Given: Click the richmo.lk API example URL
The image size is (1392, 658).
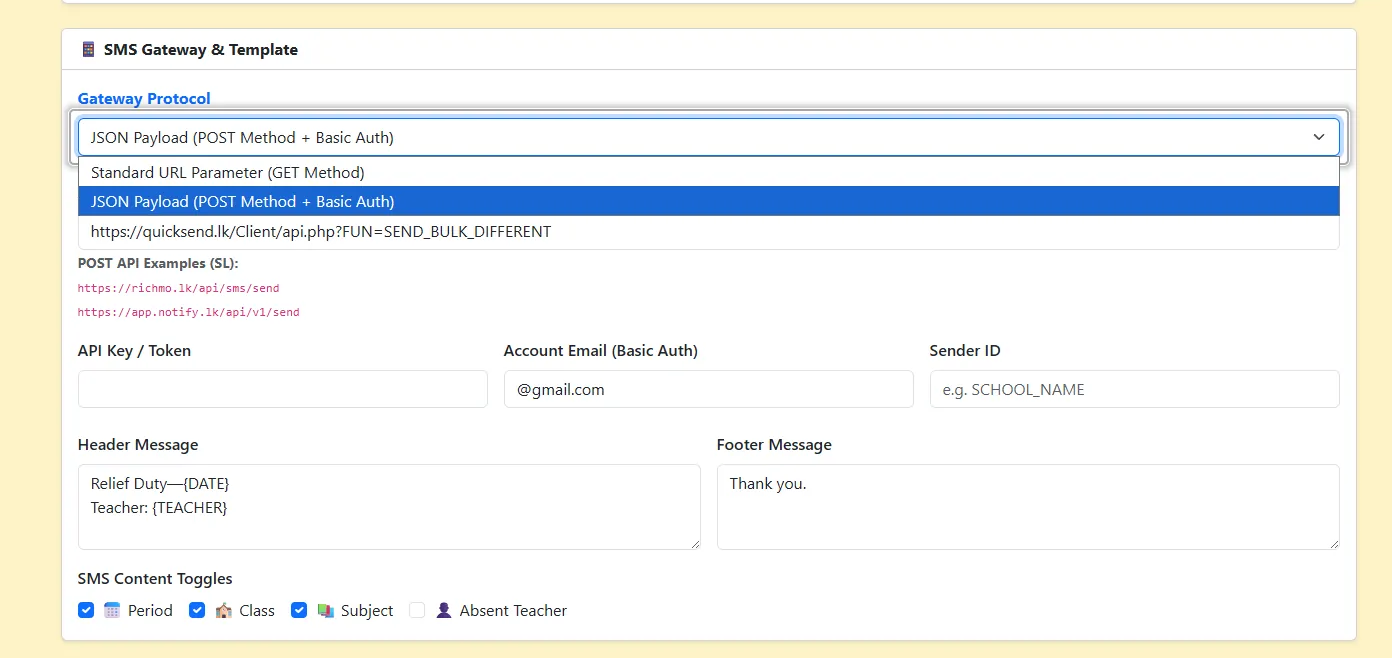Looking at the screenshot, I should (178, 288).
